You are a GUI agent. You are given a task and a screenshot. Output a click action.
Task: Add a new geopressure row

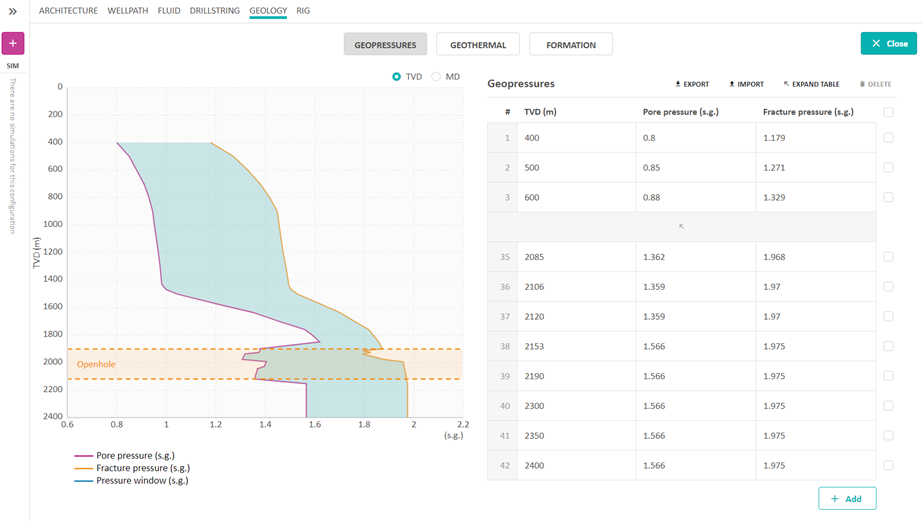pyautogui.click(x=846, y=498)
